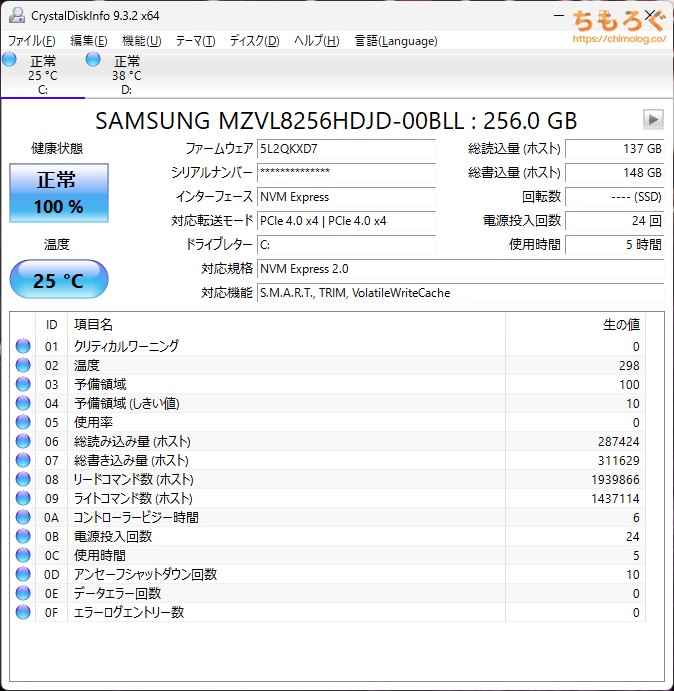The width and height of the screenshot is (674, 691).
Task: Click raw value 1437114
Action: pyautogui.click(x=615, y=498)
